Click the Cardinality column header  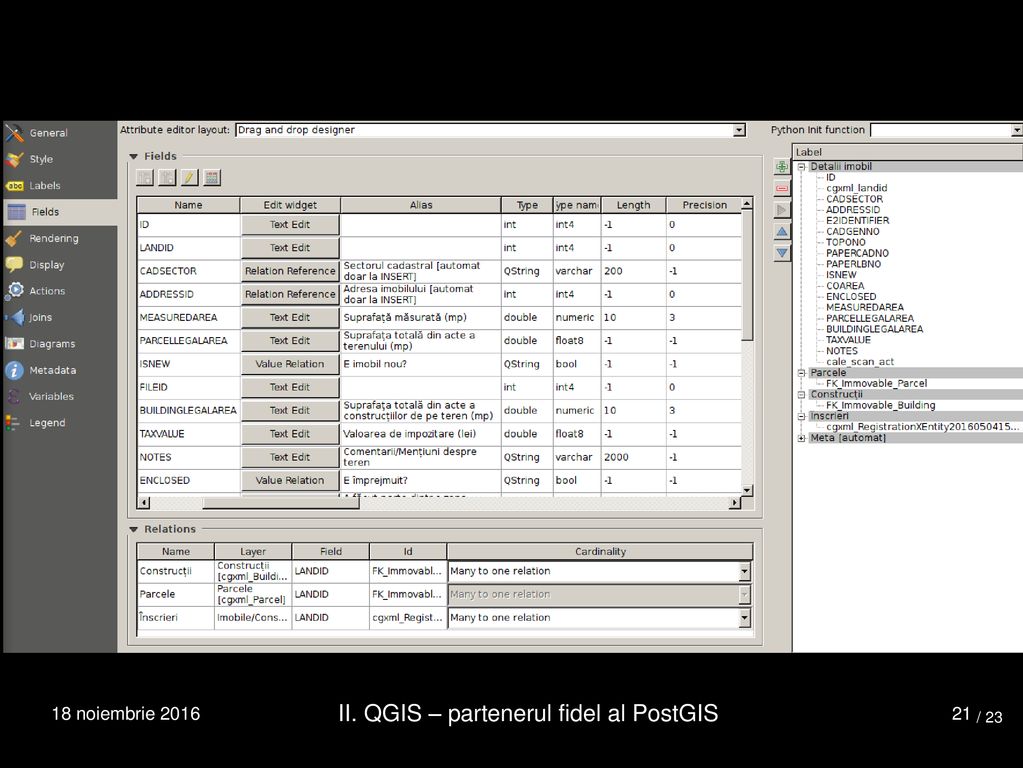600,551
